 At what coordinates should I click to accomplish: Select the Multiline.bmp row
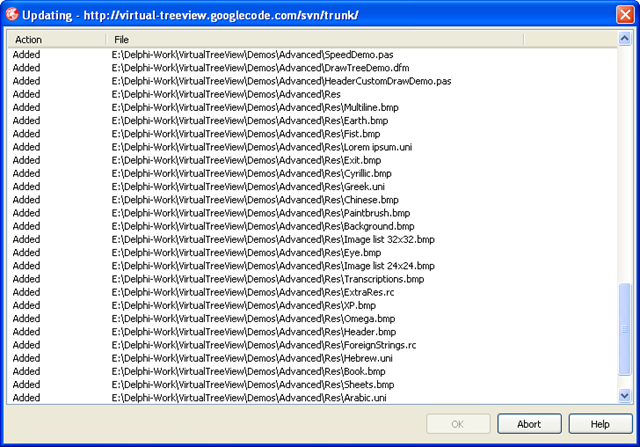[x=312, y=107]
